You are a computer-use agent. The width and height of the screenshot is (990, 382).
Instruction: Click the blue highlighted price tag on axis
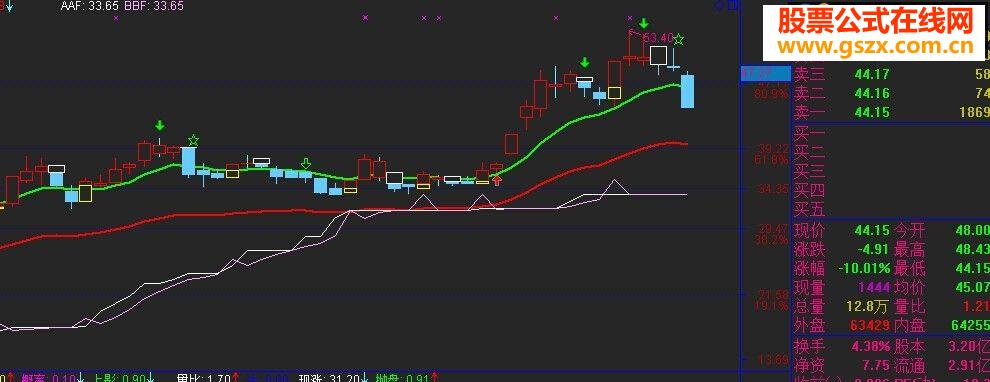point(765,73)
